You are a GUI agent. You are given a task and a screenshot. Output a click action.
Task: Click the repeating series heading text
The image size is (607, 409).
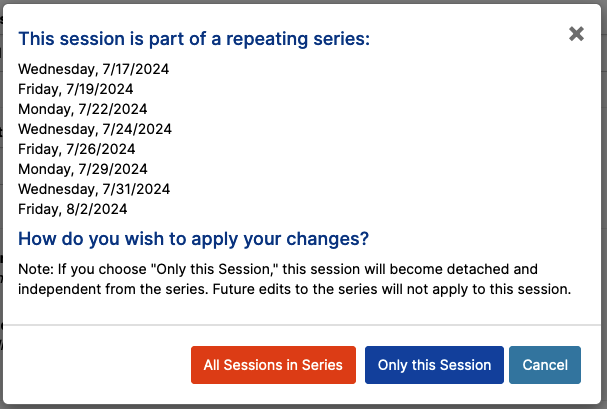(194, 39)
